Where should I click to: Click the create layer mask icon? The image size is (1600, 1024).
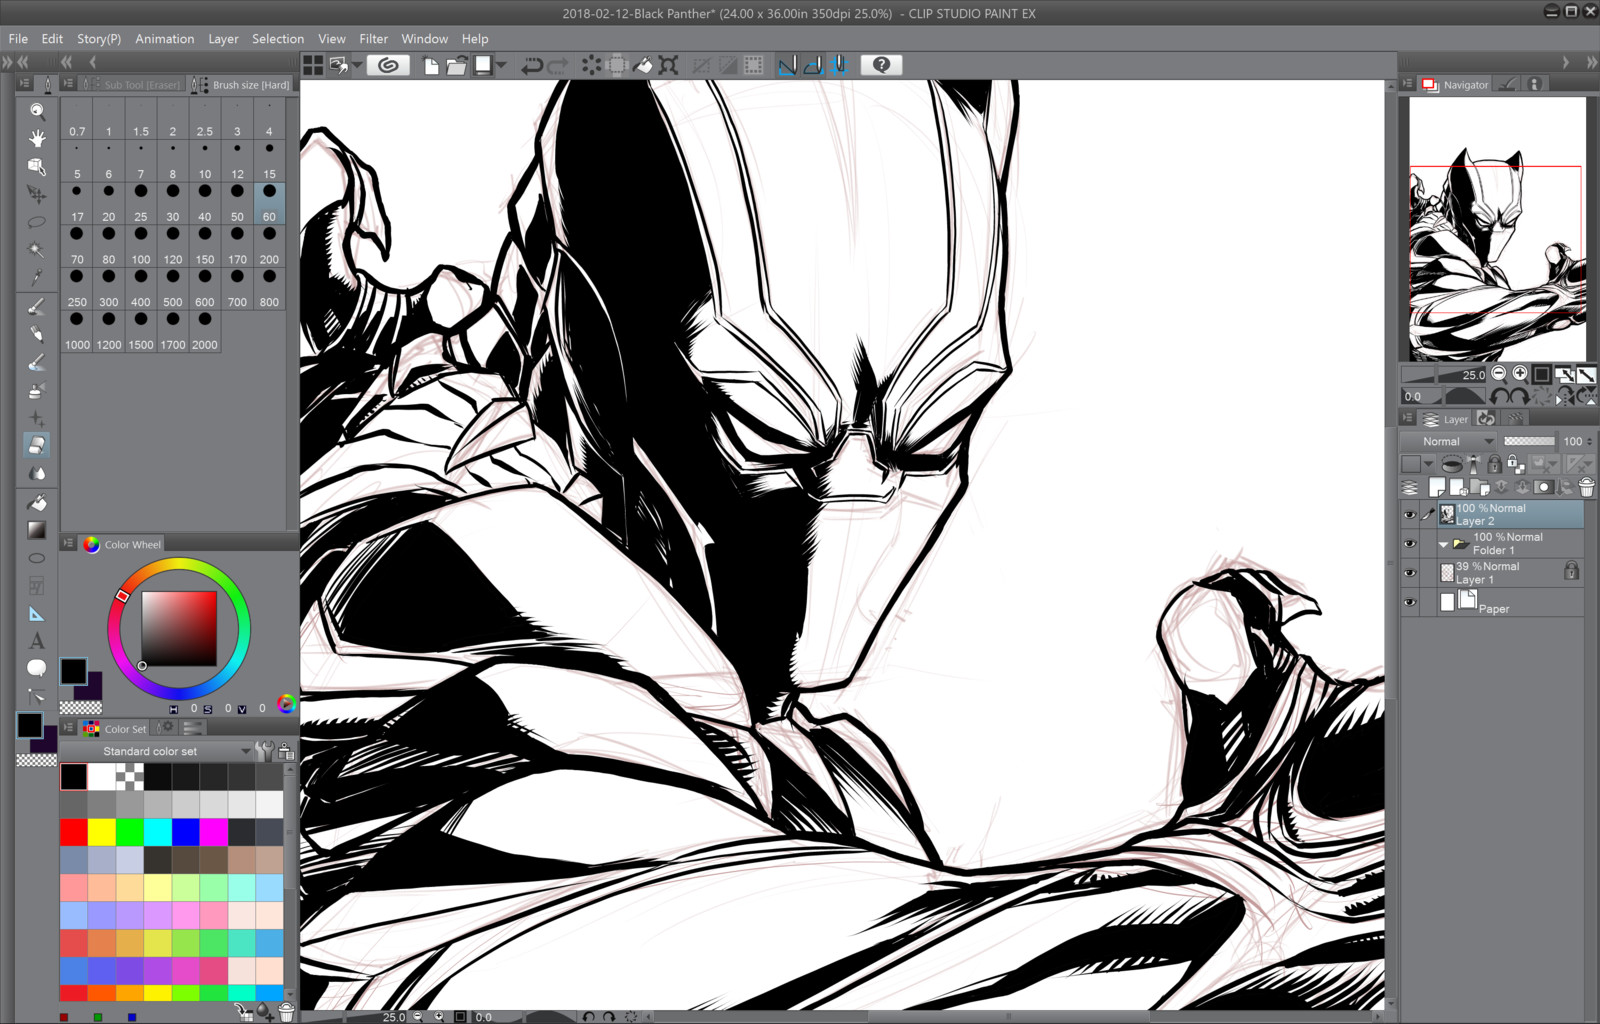pyautogui.click(x=1544, y=487)
